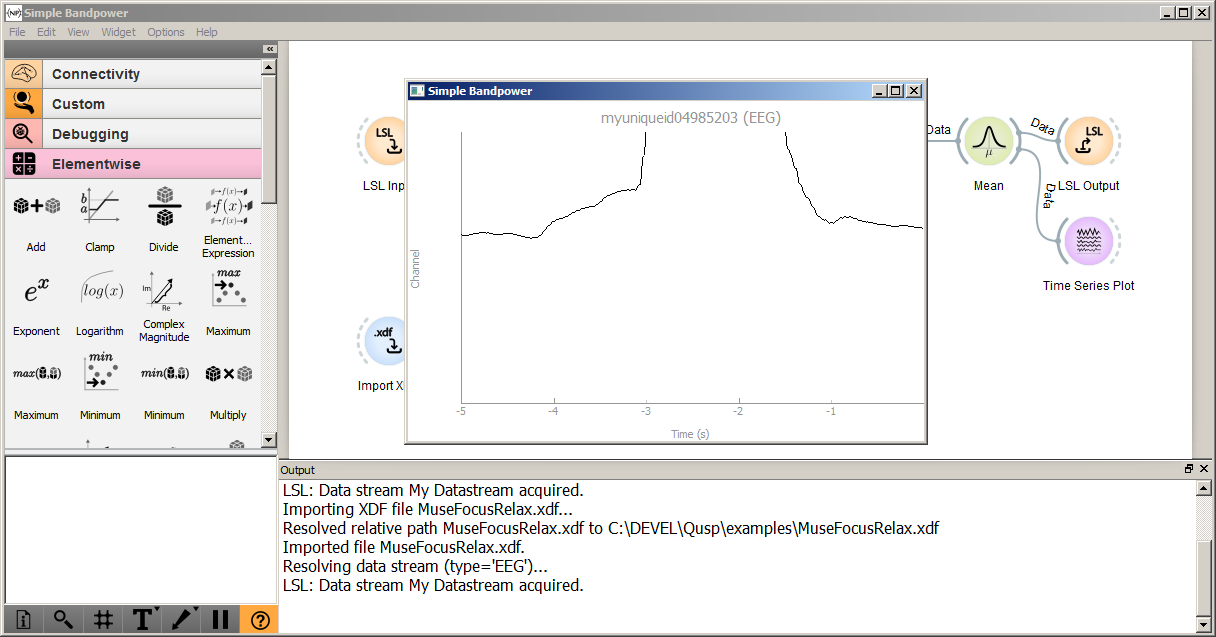Toggle the orange help question mark button
The height and width of the screenshot is (637, 1216).
point(260,620)
